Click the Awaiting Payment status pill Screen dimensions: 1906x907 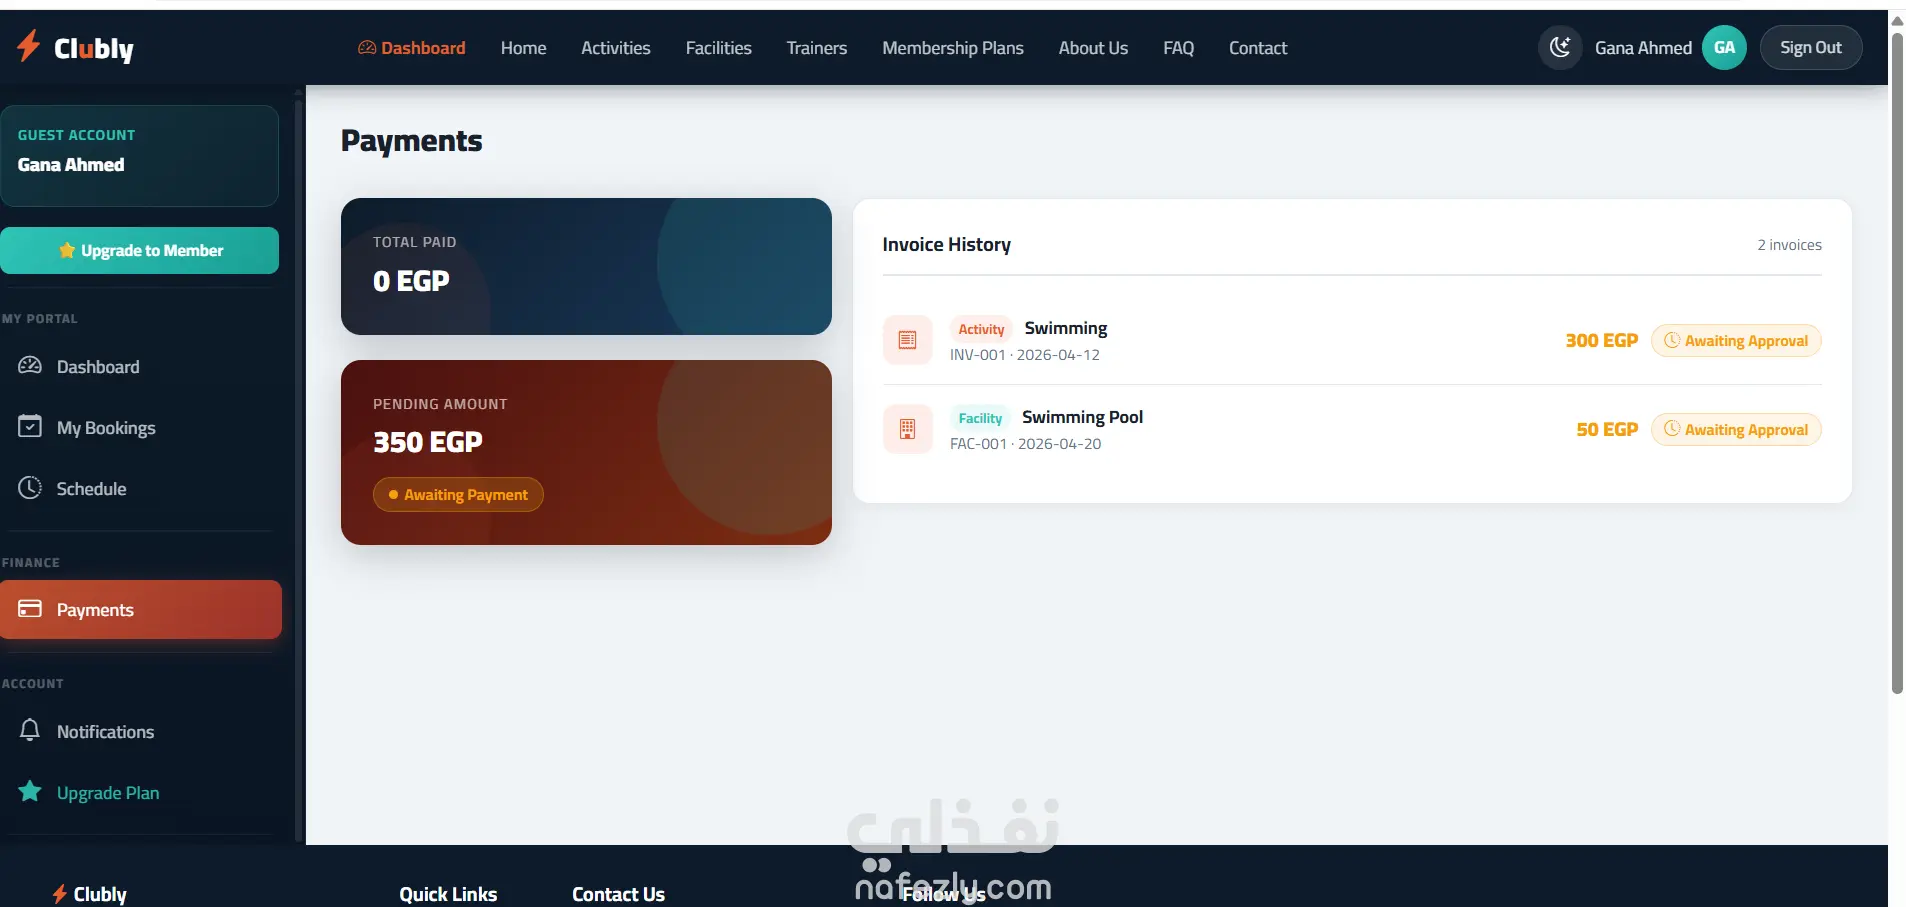click(x=458, y=494)
